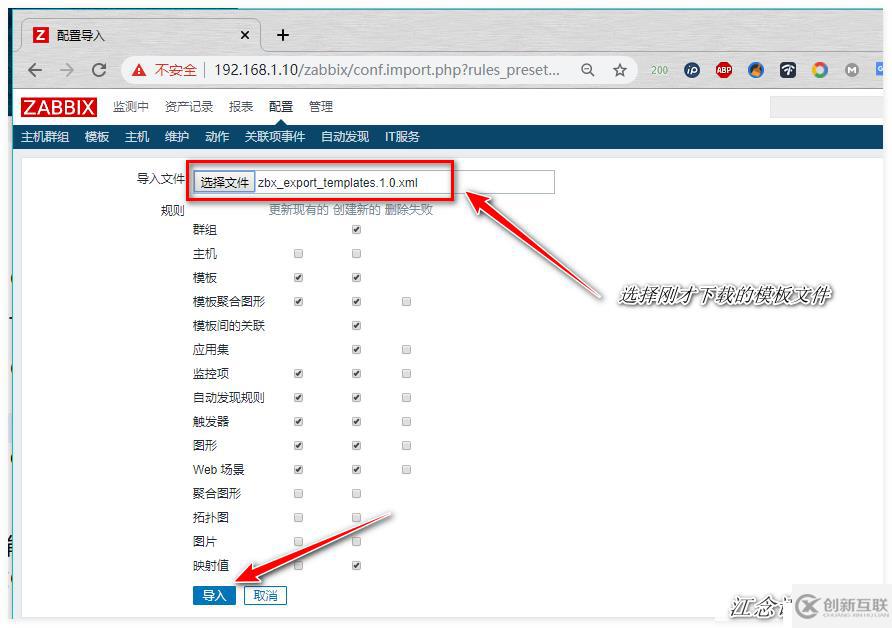This screenshot has width=892, height=628.
Task: Go to 自动发现 submenu
Action: [x=345, y=137]
